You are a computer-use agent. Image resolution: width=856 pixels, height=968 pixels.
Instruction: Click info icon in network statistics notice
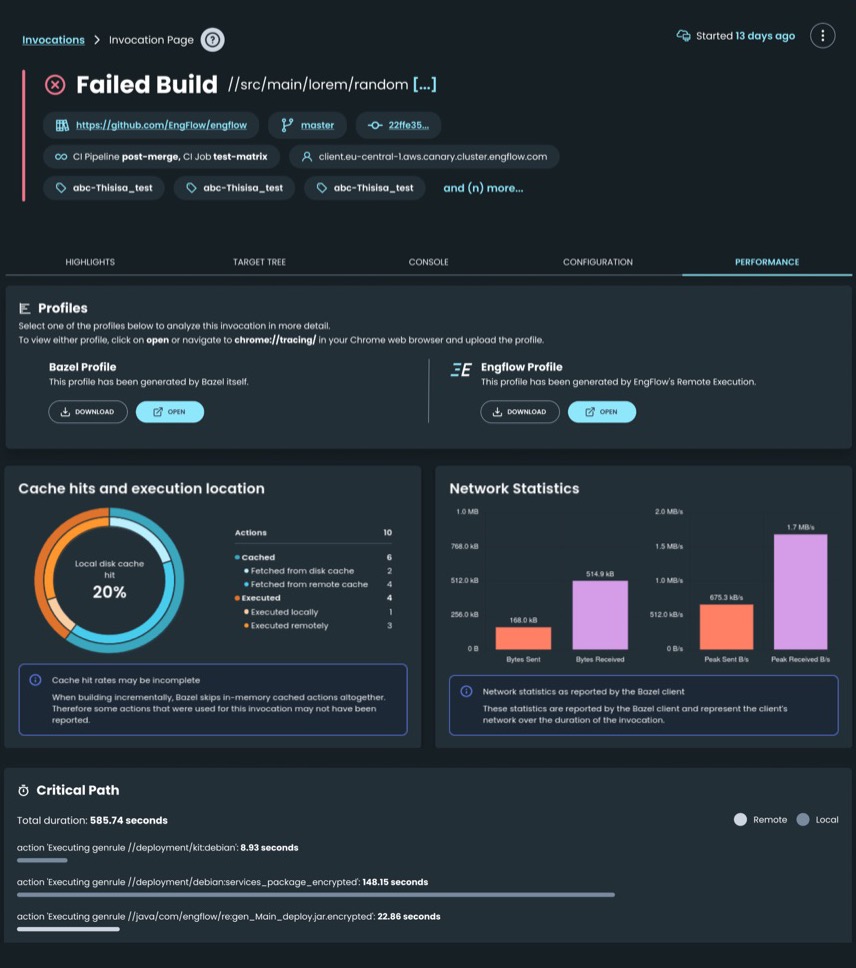click(467, 691)
